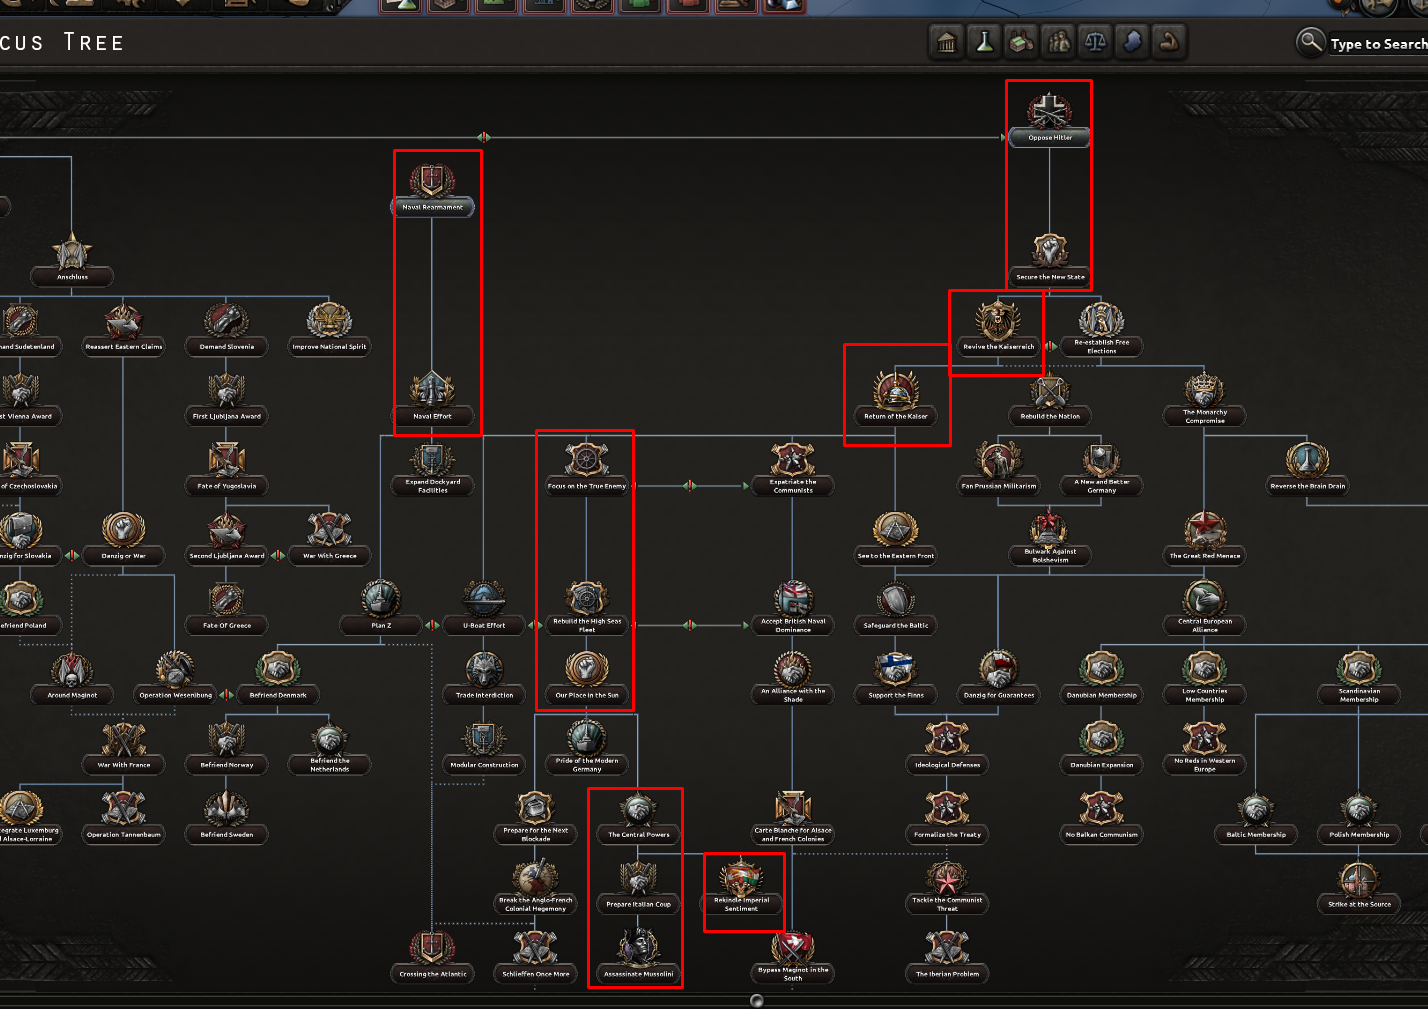
Task: Select the Around Maginot focus
Action: click(72, 677)
